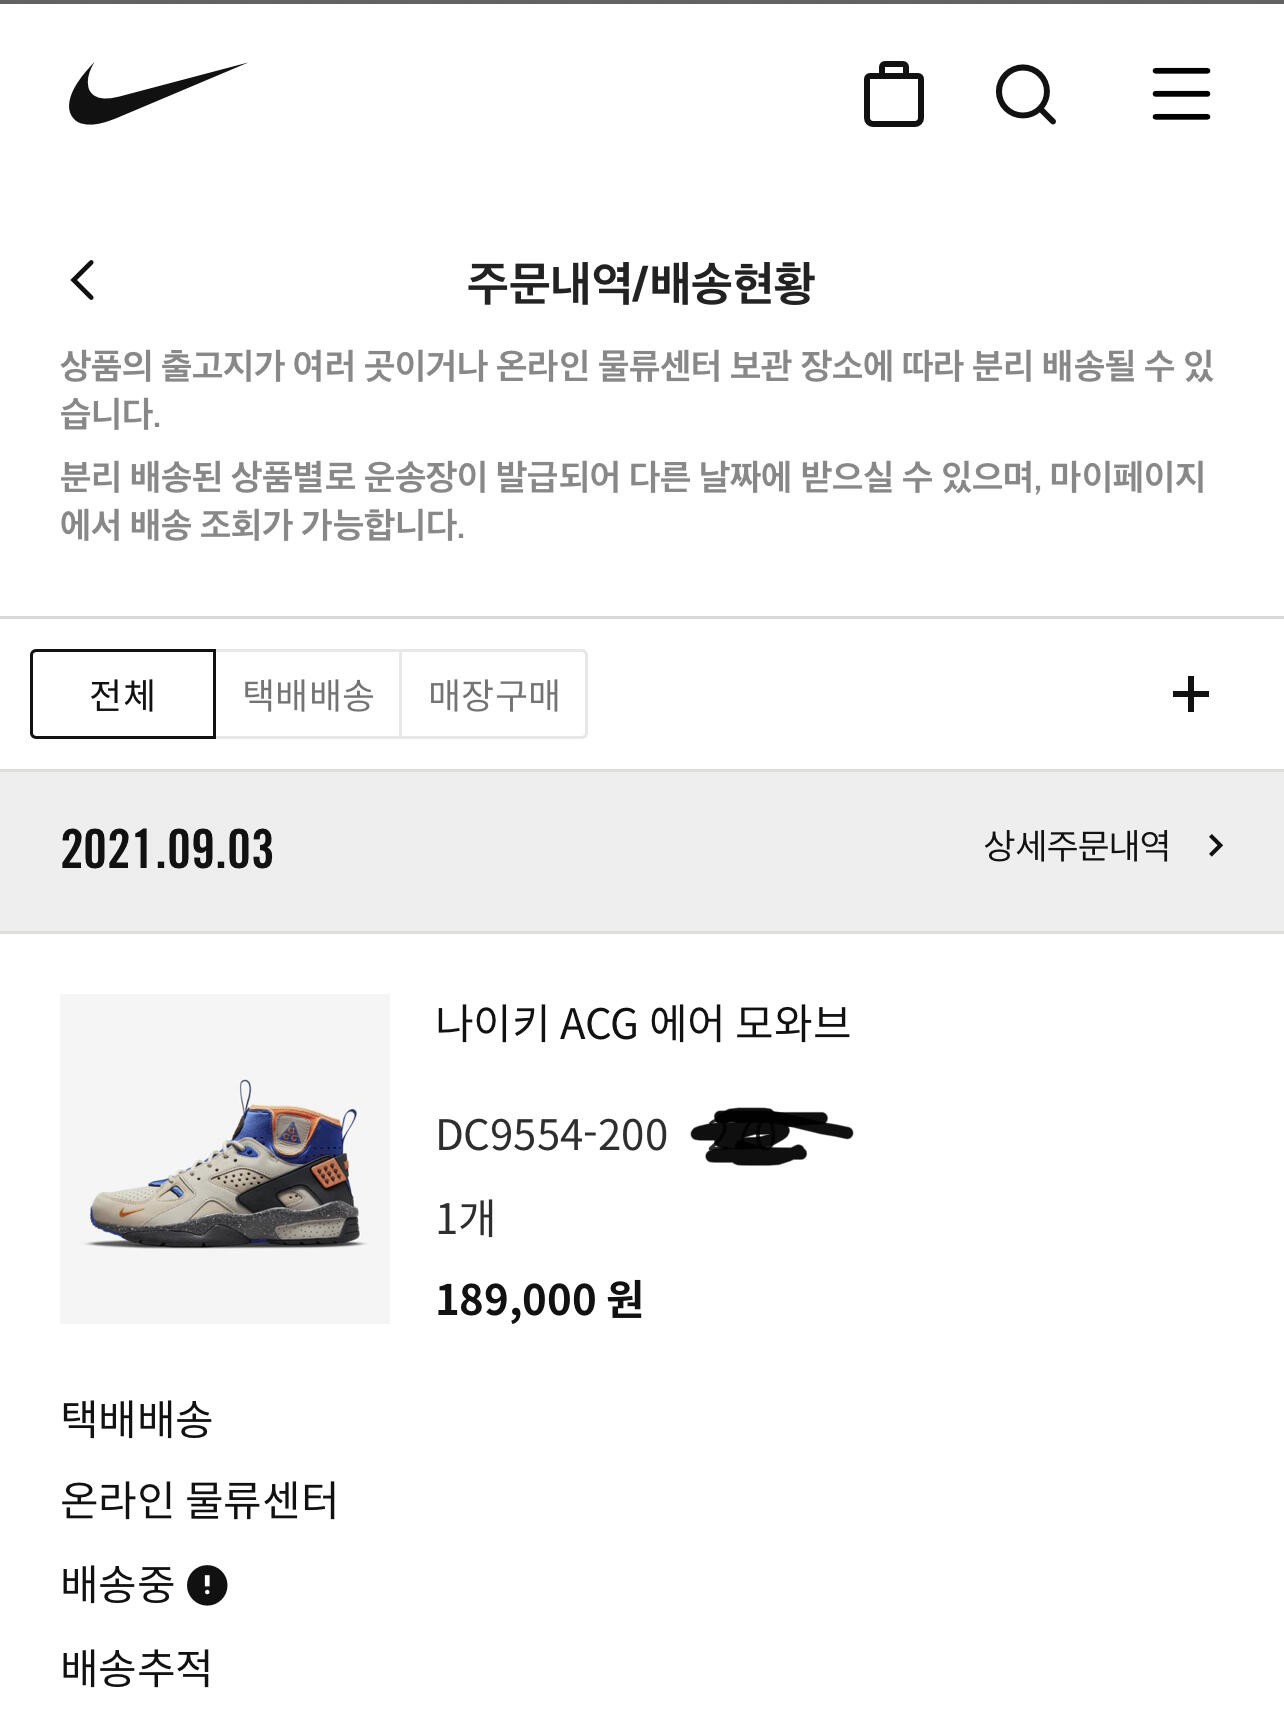Open the shopping bag
The image size is (1284, 1712).
[x=893, y=95]
